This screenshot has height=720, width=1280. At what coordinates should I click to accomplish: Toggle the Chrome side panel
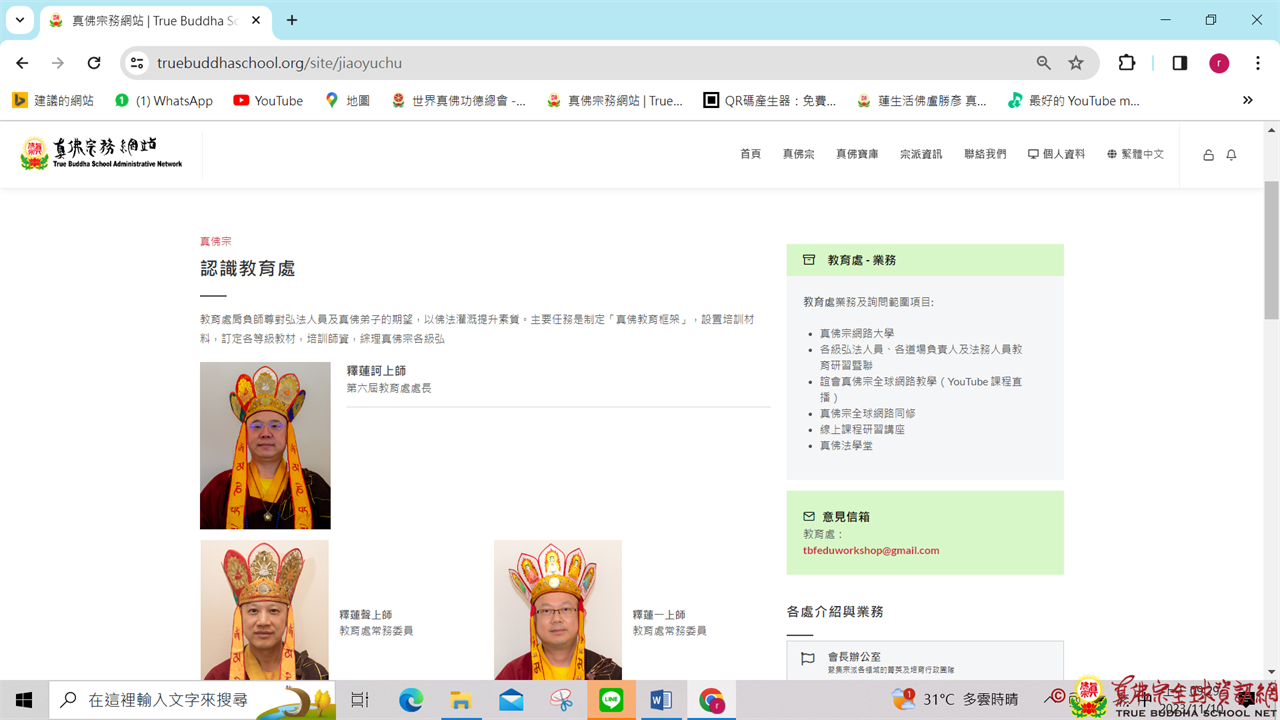tap(1180, 63)
